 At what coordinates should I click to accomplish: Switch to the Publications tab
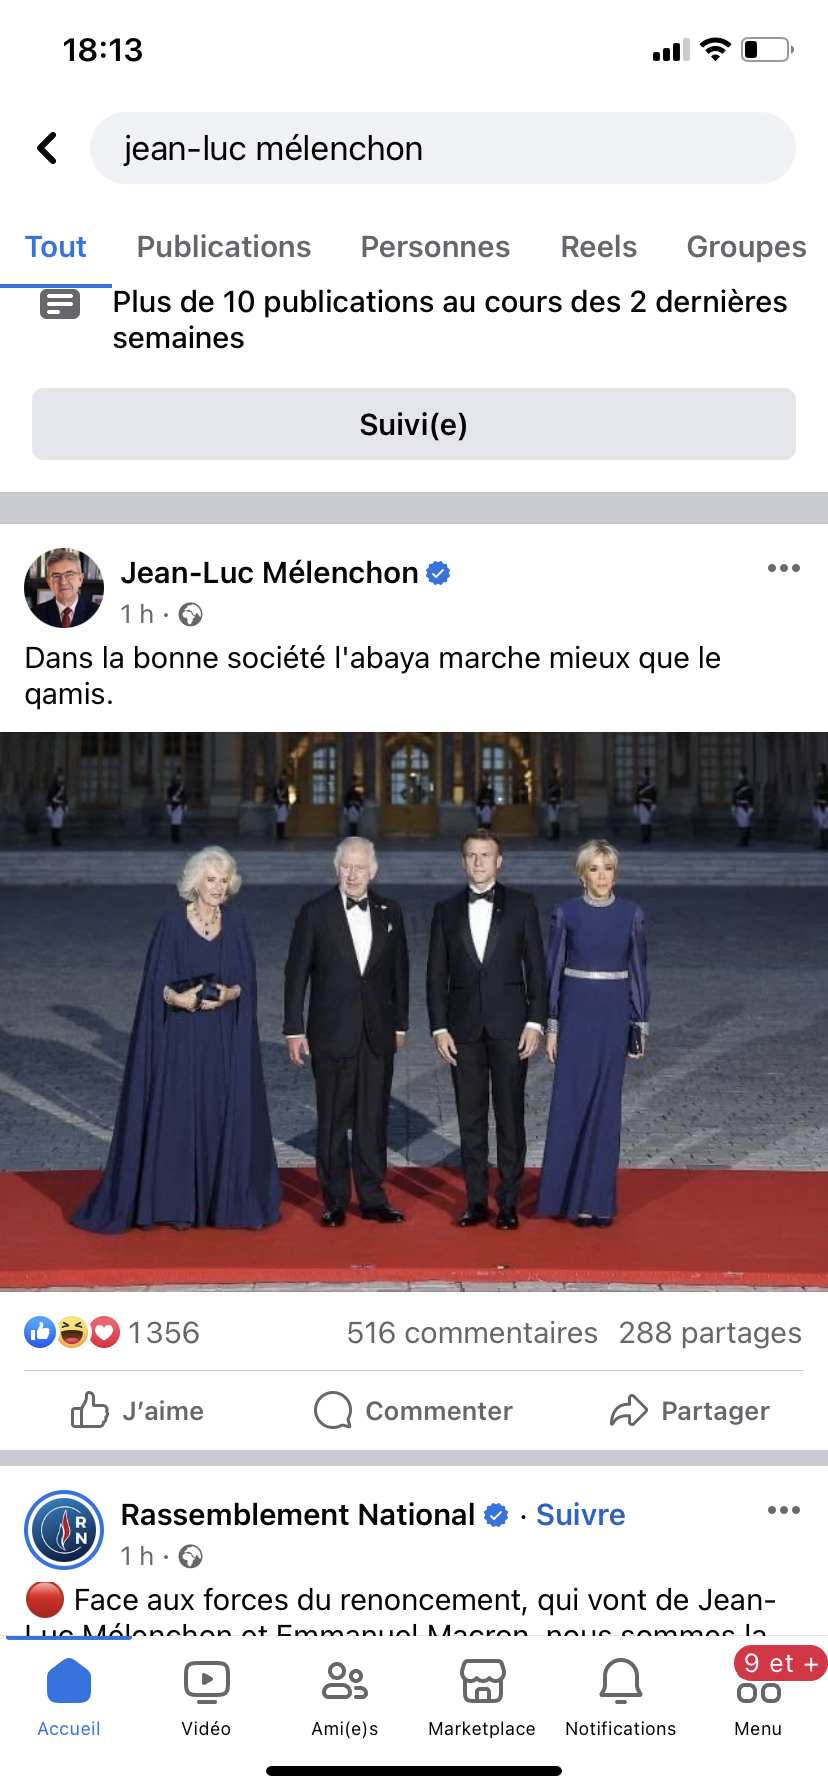pos(224,247)
